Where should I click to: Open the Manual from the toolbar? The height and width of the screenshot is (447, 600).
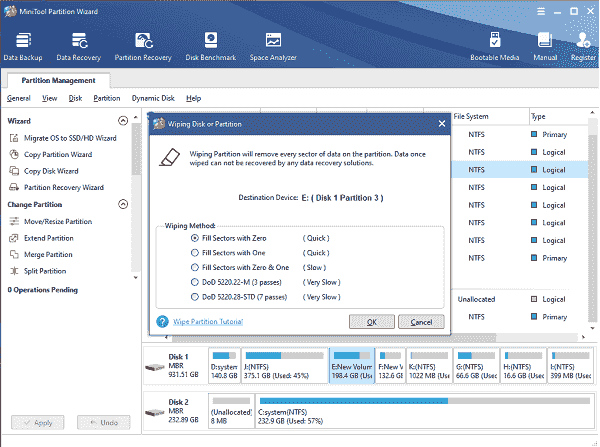(545, 46)
